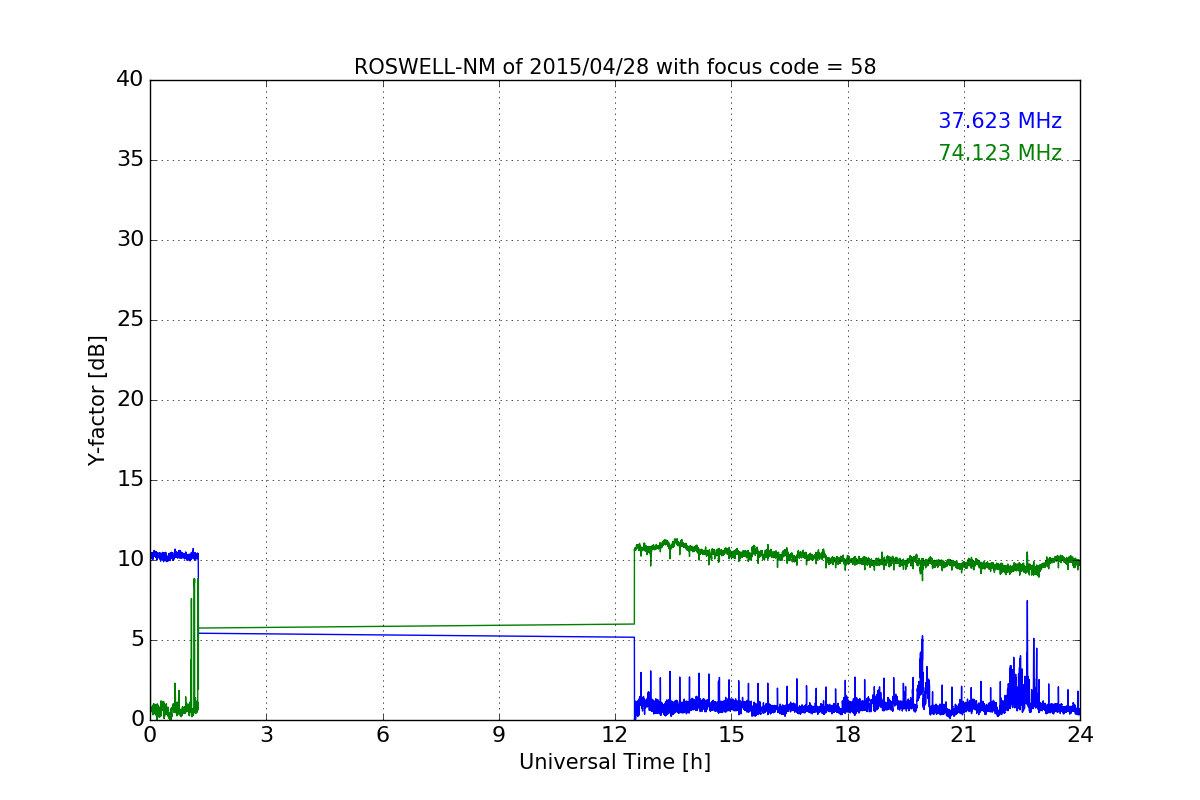Click the green 74.123 MHz legend label
1200x800 pixels.
coord(1000,153)
